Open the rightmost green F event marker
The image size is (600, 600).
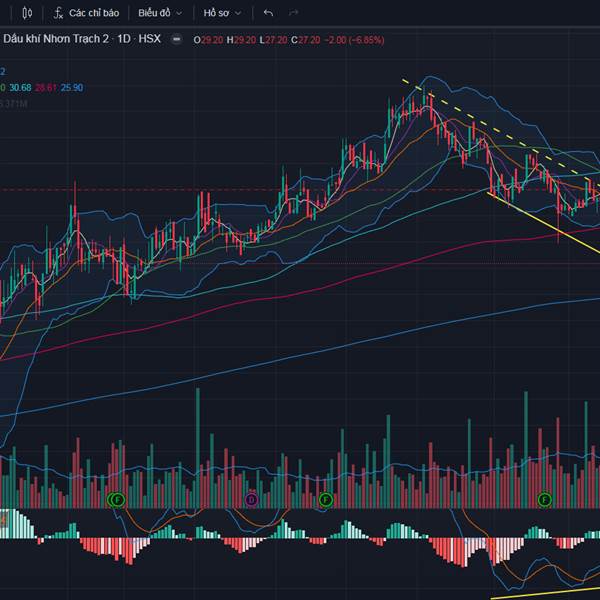(x=545, y=500)
